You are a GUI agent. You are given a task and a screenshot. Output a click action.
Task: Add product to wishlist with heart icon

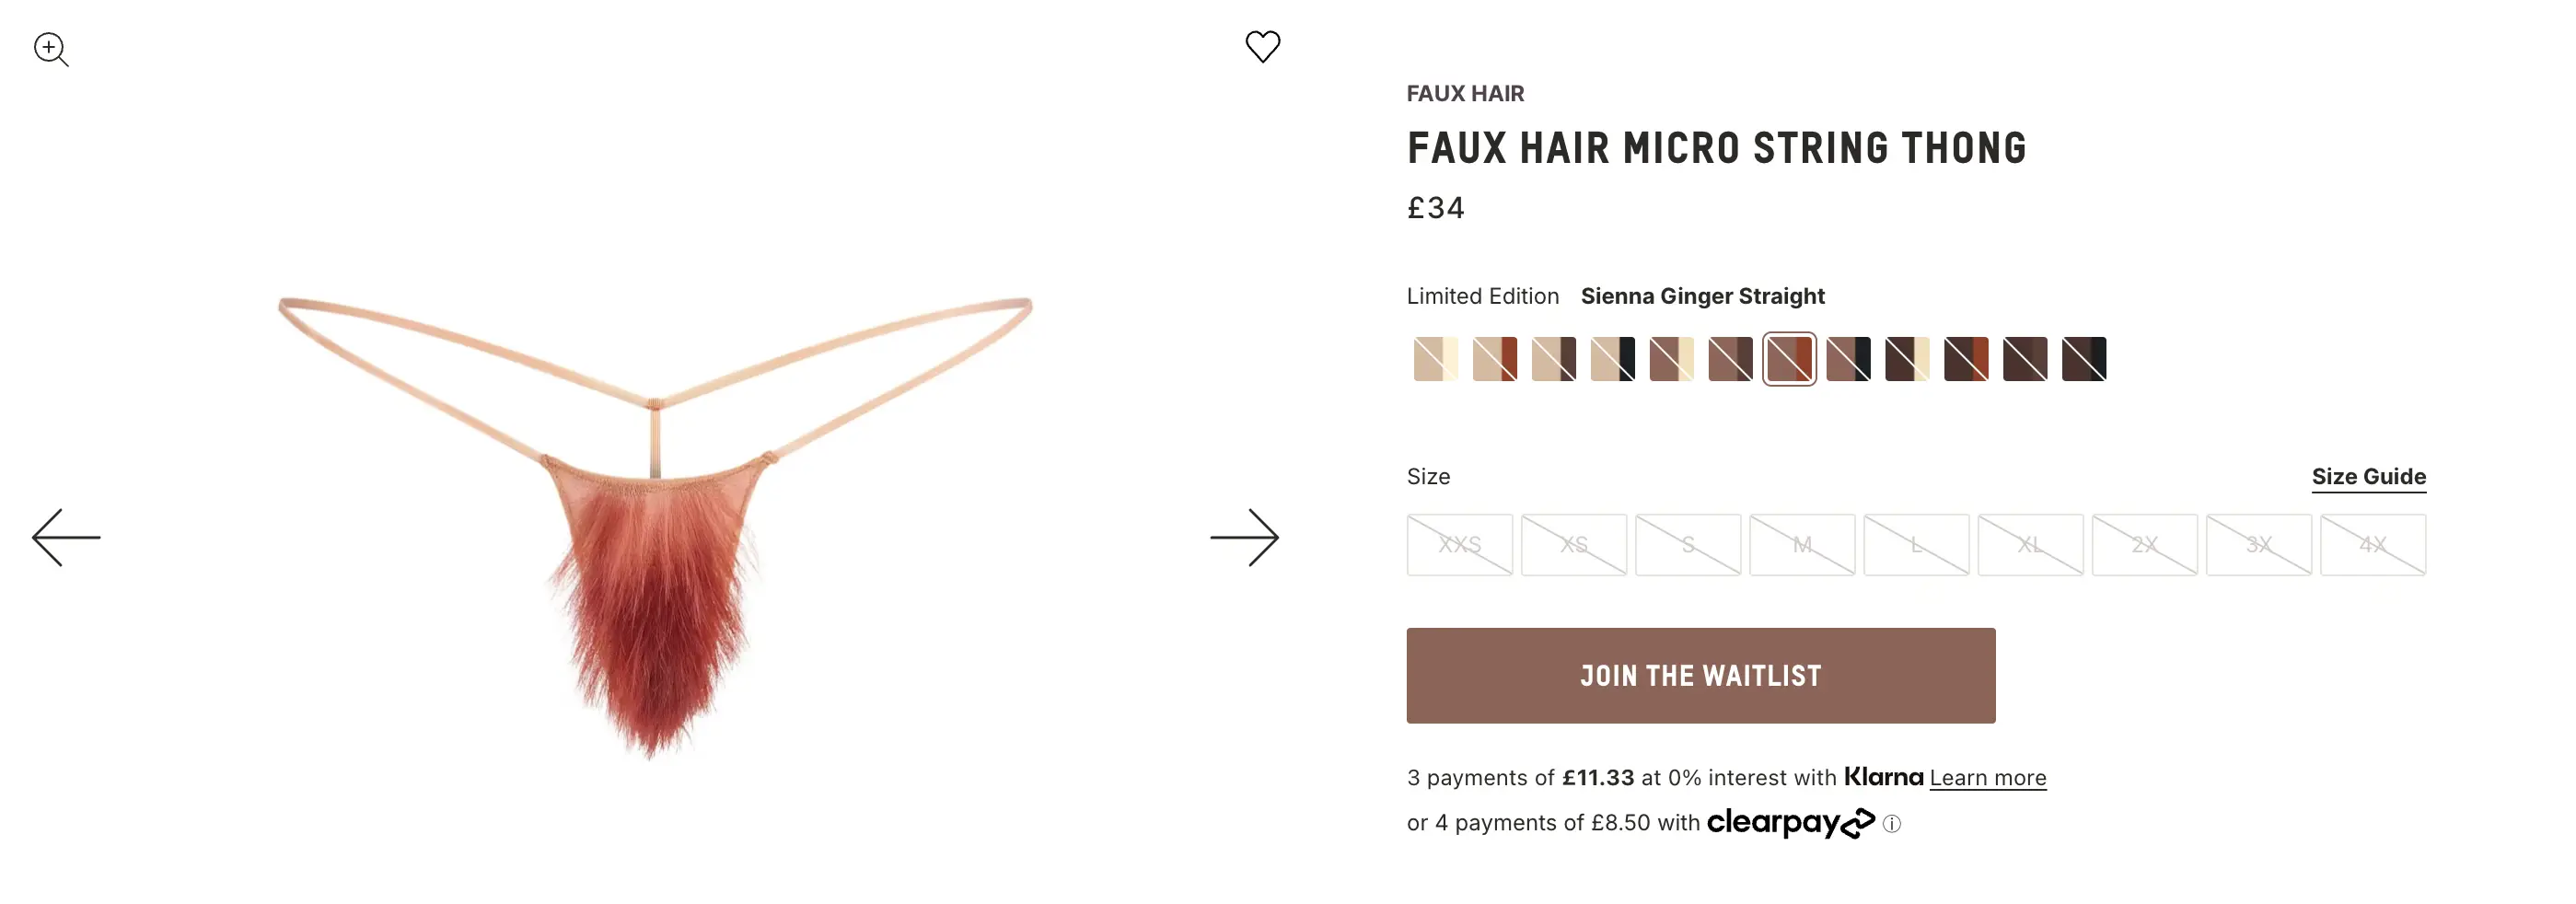[1262, 46]
